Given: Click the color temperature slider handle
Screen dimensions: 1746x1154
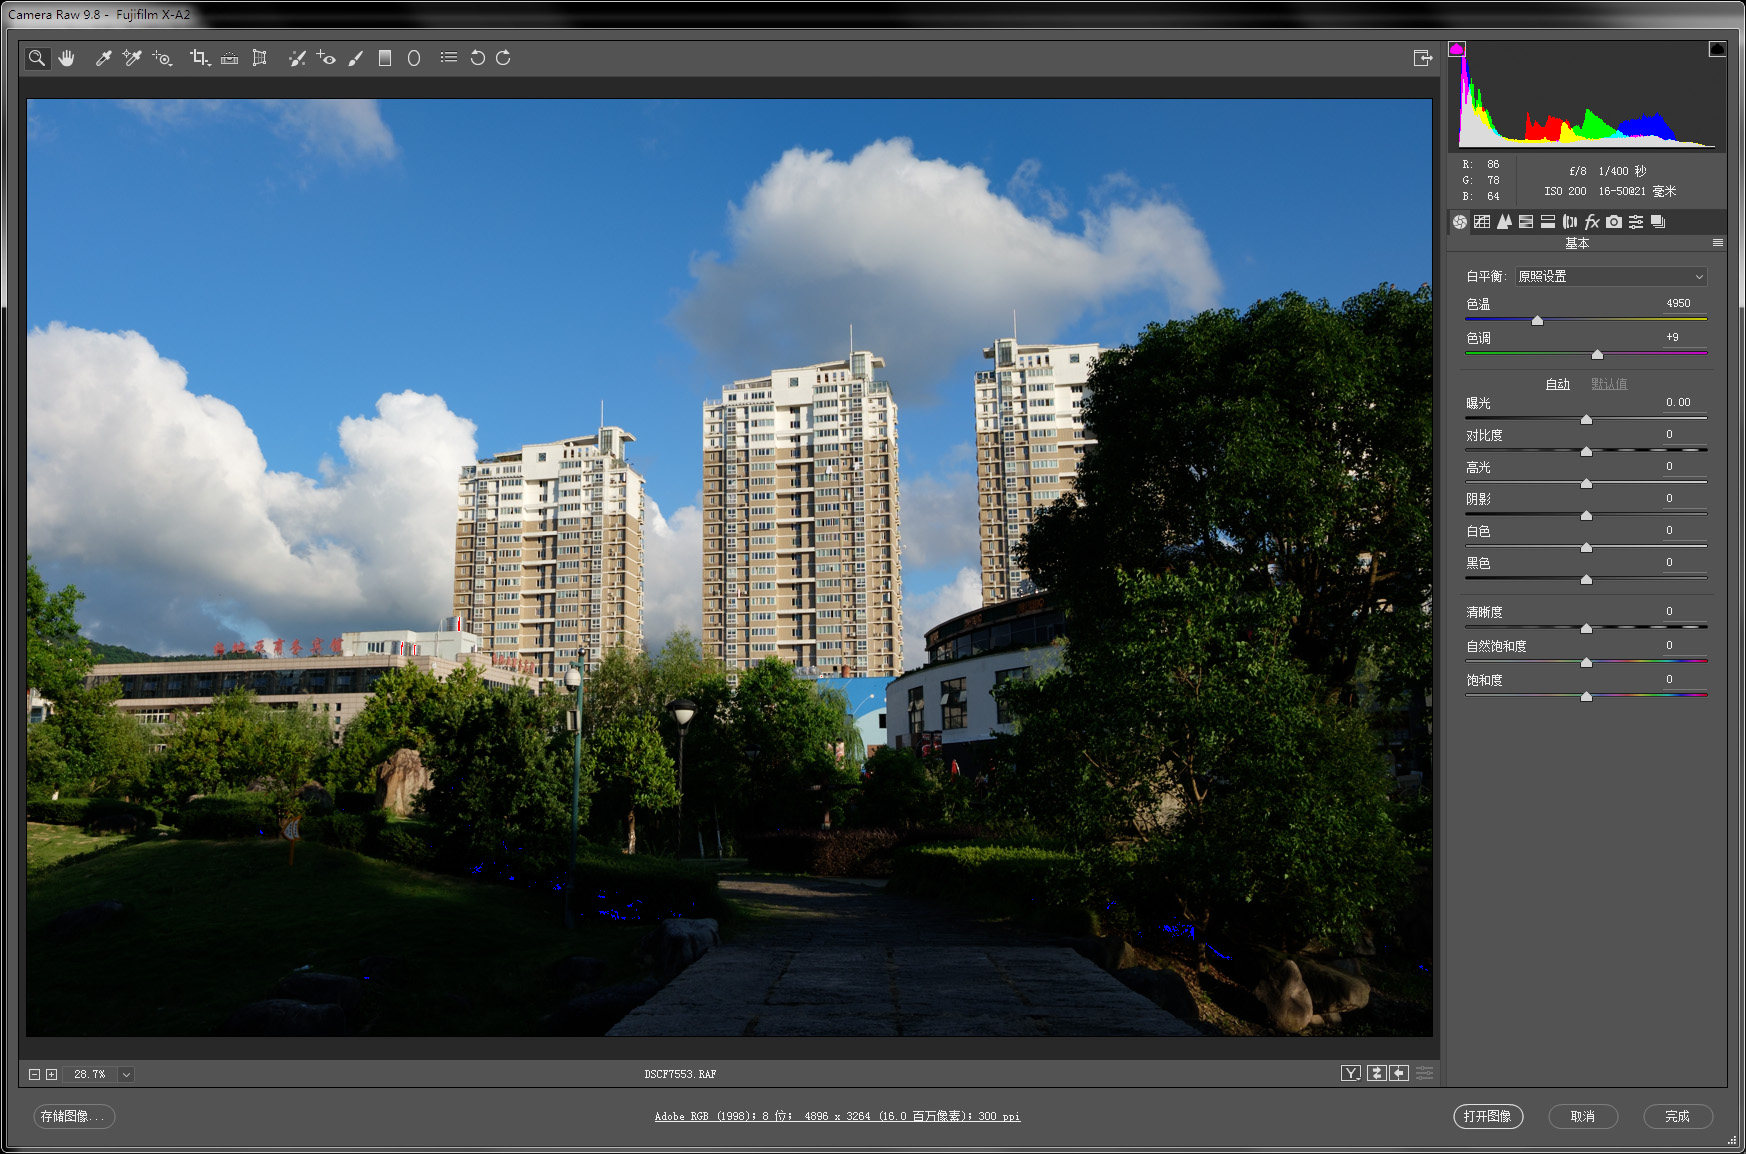Looking at the screenshot, I should (x=1537, y=320).
